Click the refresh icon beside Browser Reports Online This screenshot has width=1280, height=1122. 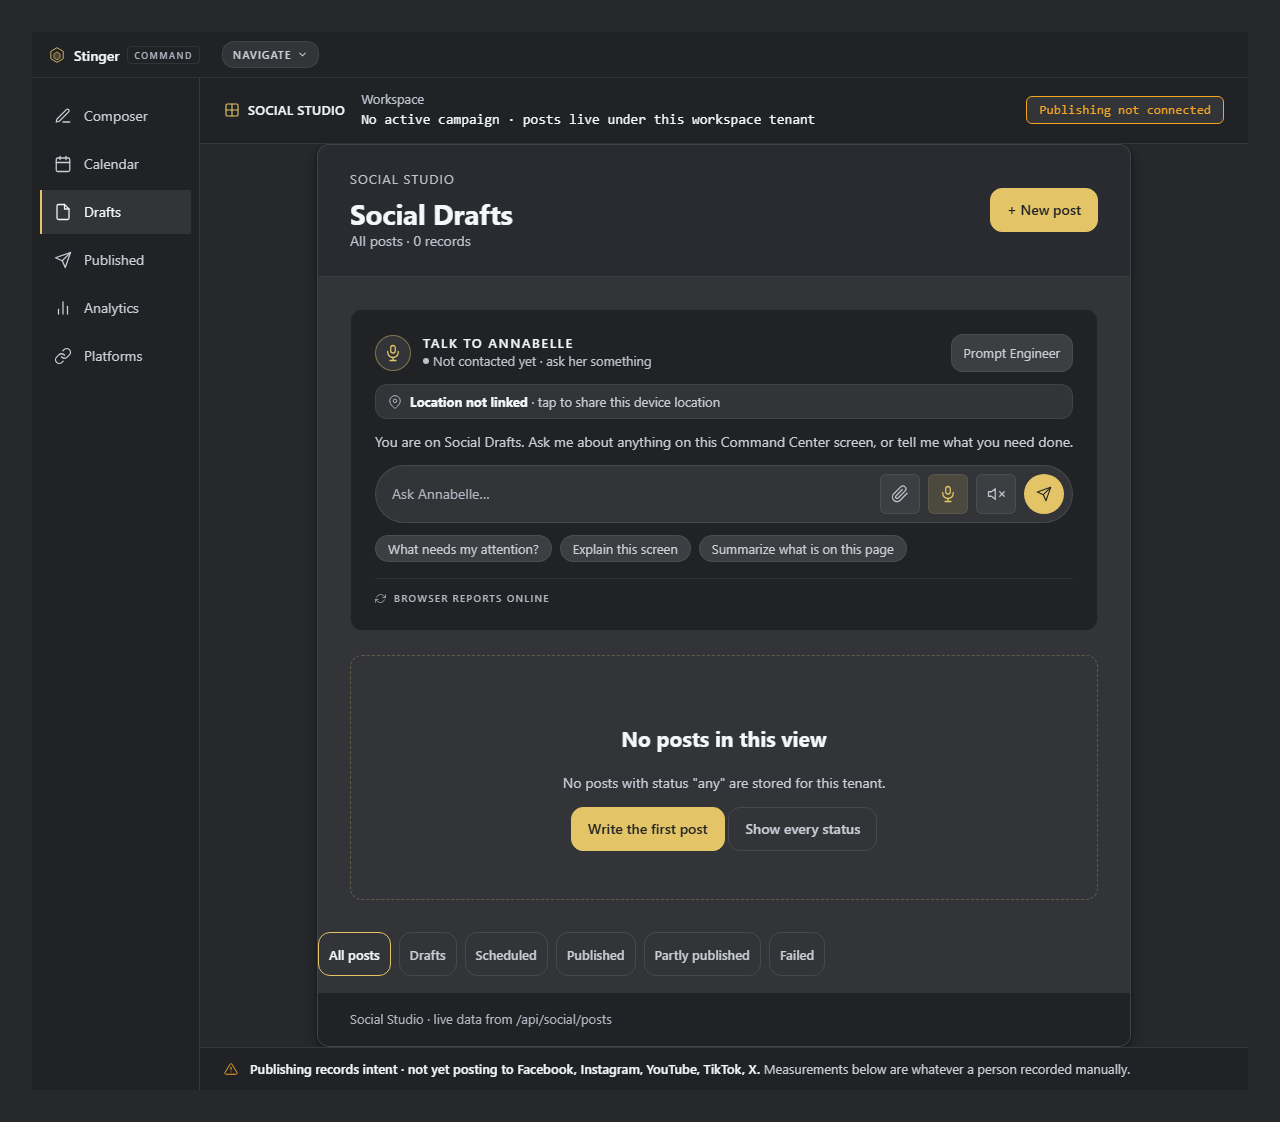pos(380,598)
